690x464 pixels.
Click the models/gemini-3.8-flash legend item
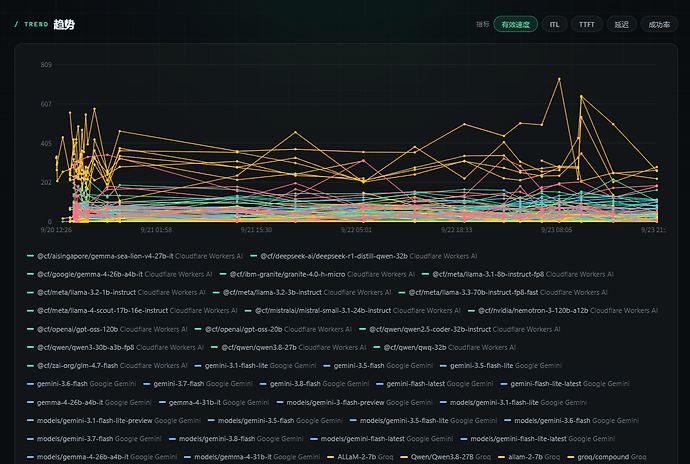click(x=236, y=438)
